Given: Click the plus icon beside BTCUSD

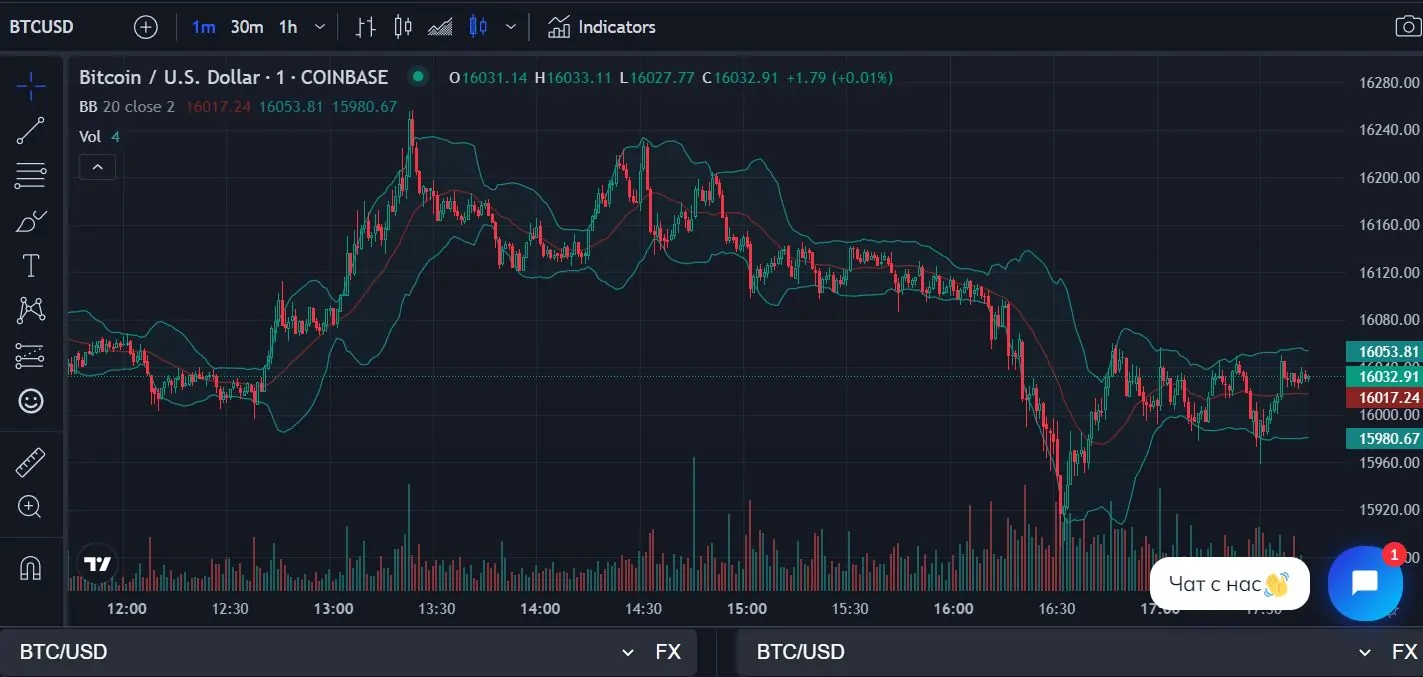Looking at the screenshot, I should (x=146, y=27).
